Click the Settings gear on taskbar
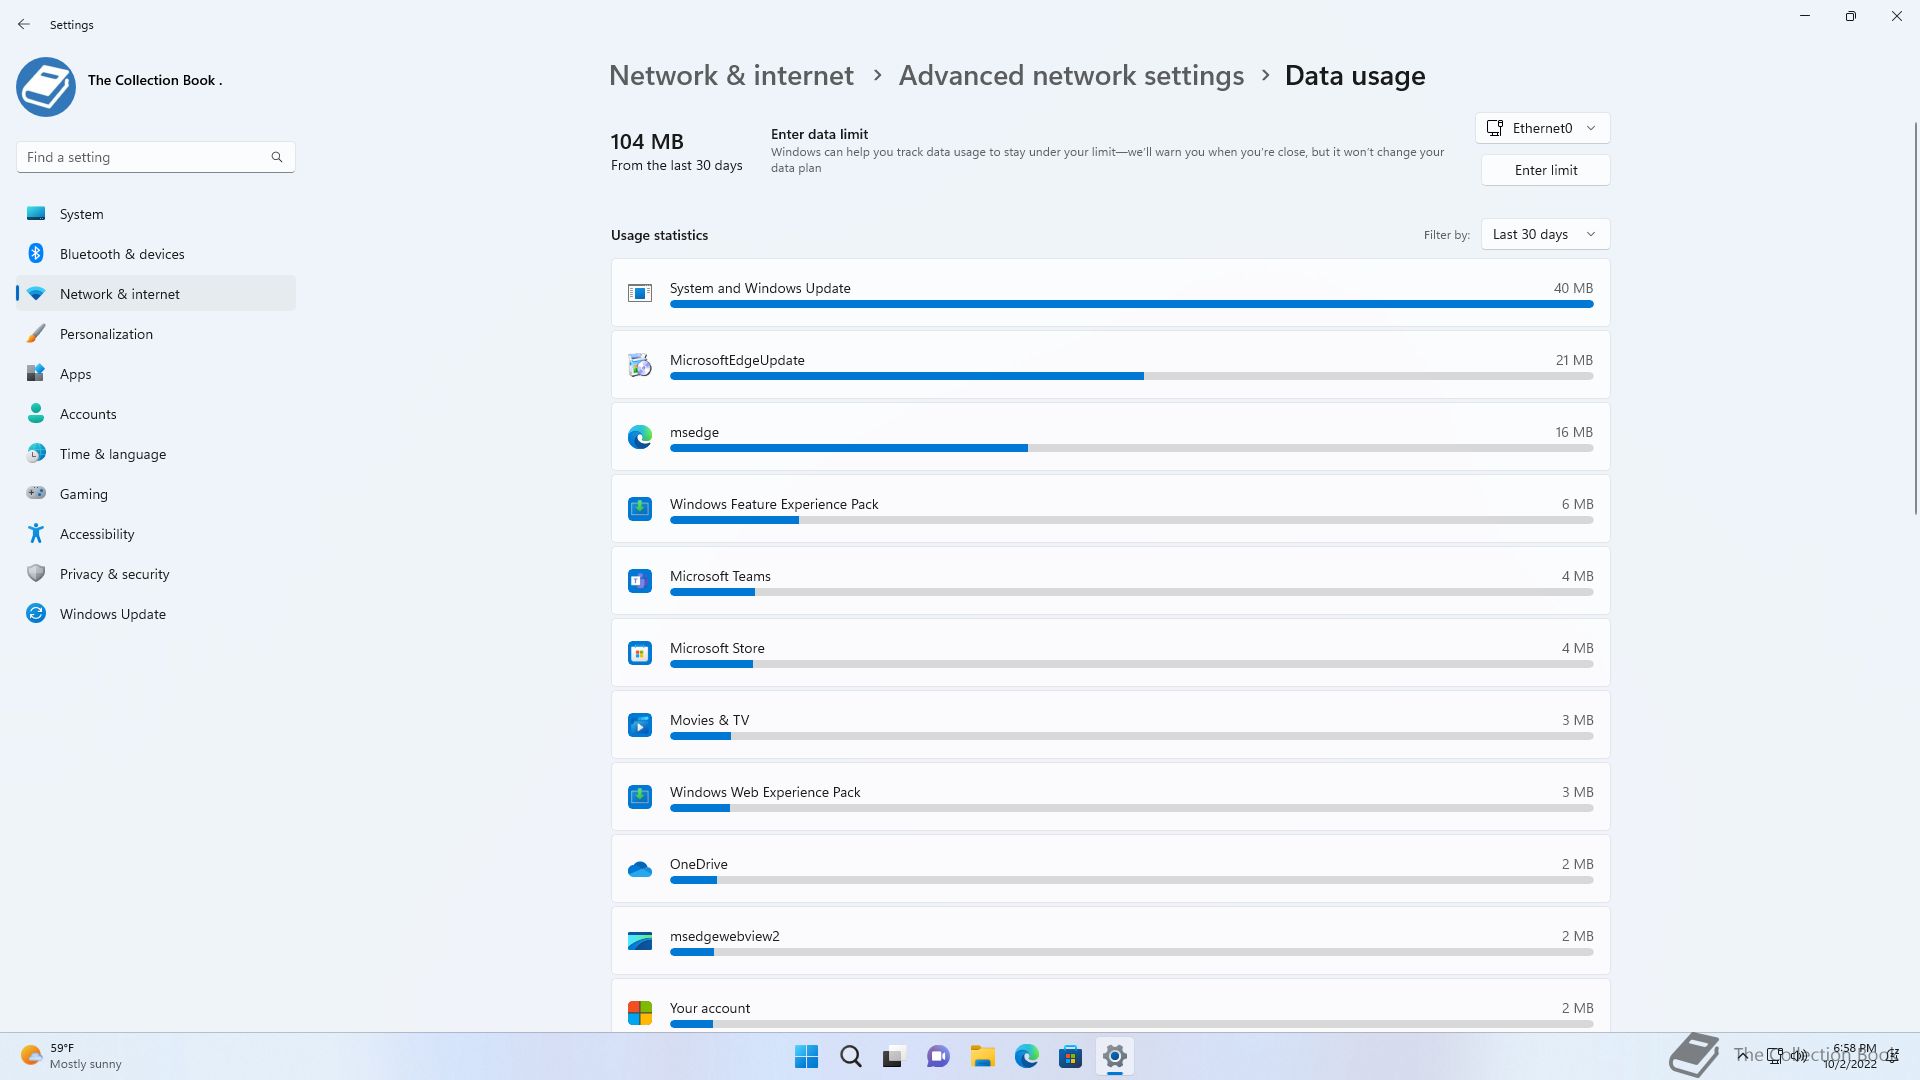The width and height of the screenshot is (1920, 1080). [x=1114, y=1056]
